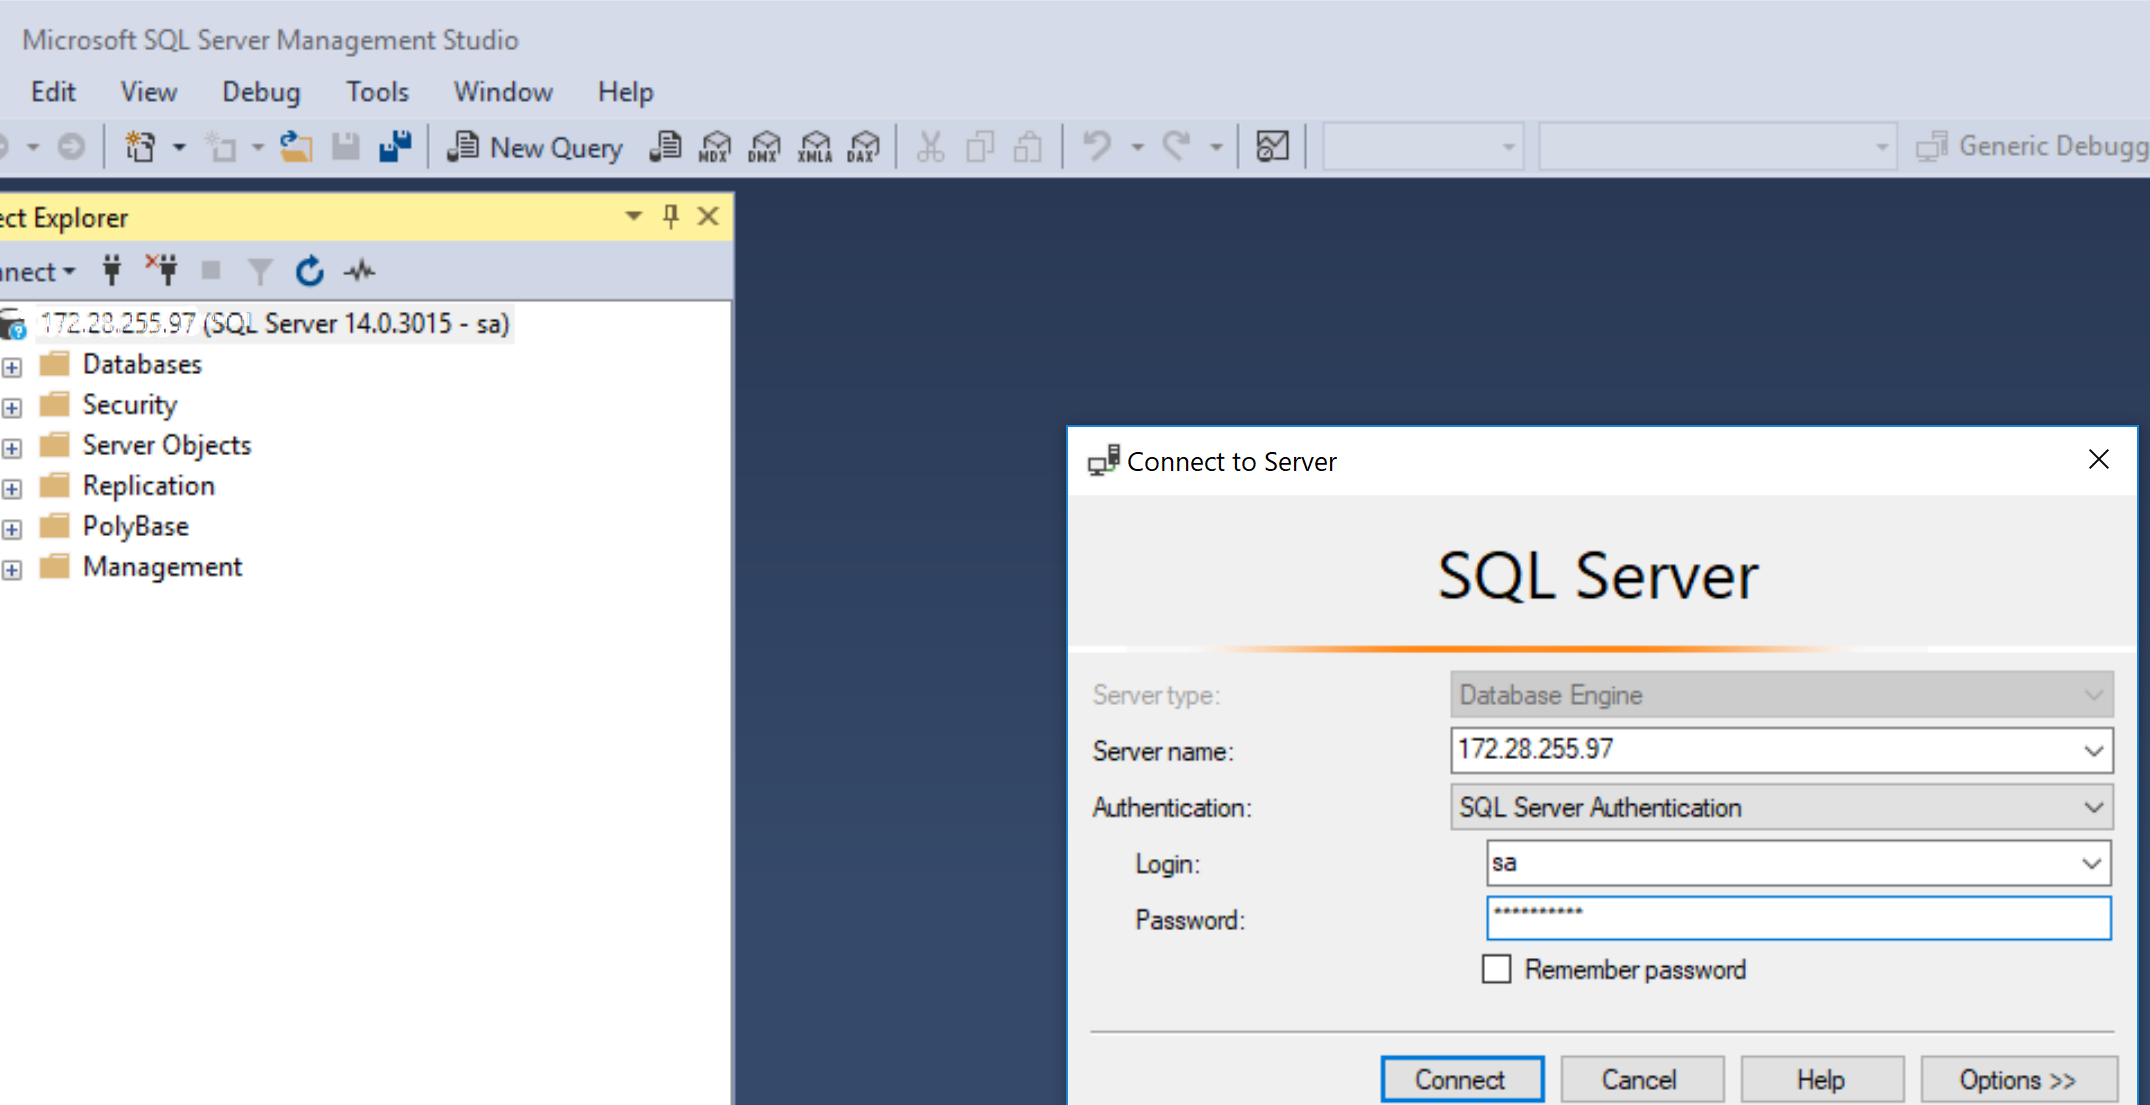Toggle the Remember password checkbox

1496,969
